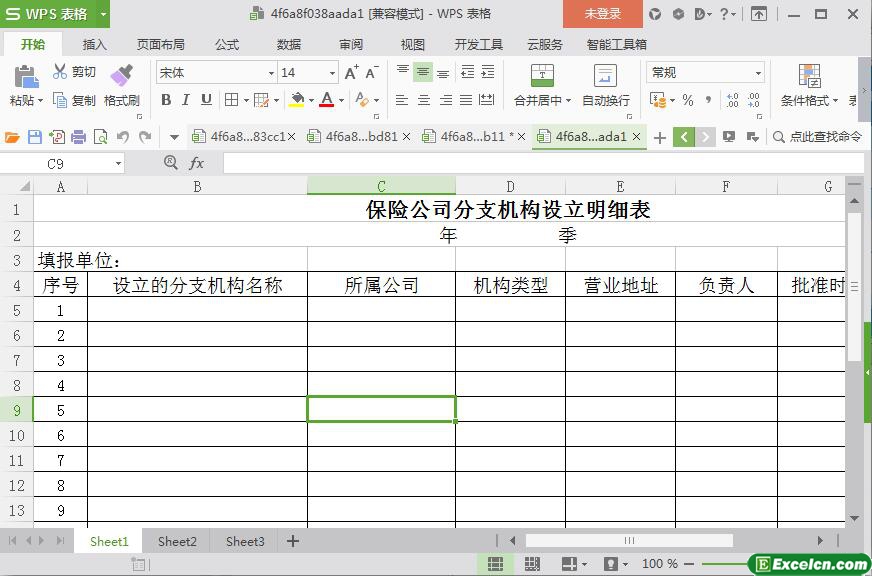The width and height of the screenshot is (872, 576).
Task: Click the Merge and Center icon
Action: (x=542, y=76)
